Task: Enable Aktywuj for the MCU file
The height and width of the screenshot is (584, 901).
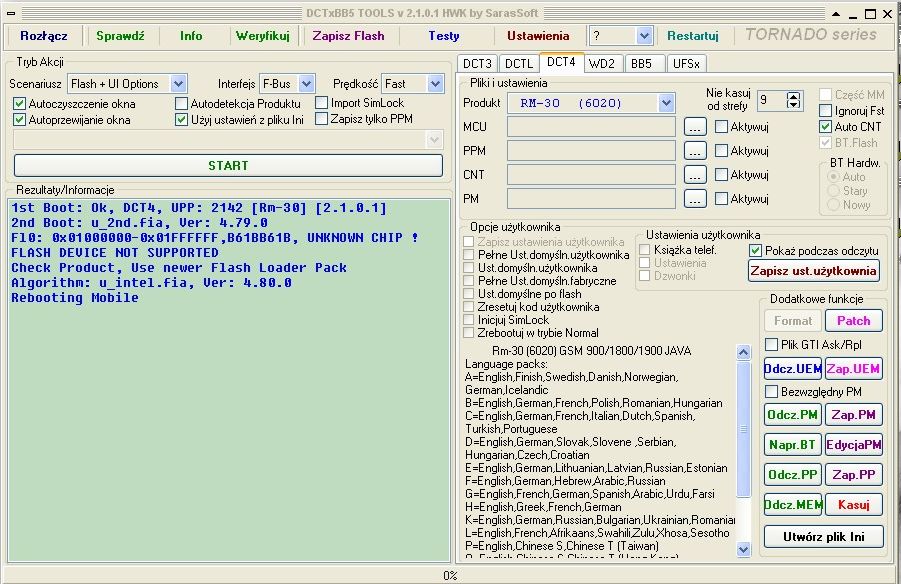Action: point(721,126)
